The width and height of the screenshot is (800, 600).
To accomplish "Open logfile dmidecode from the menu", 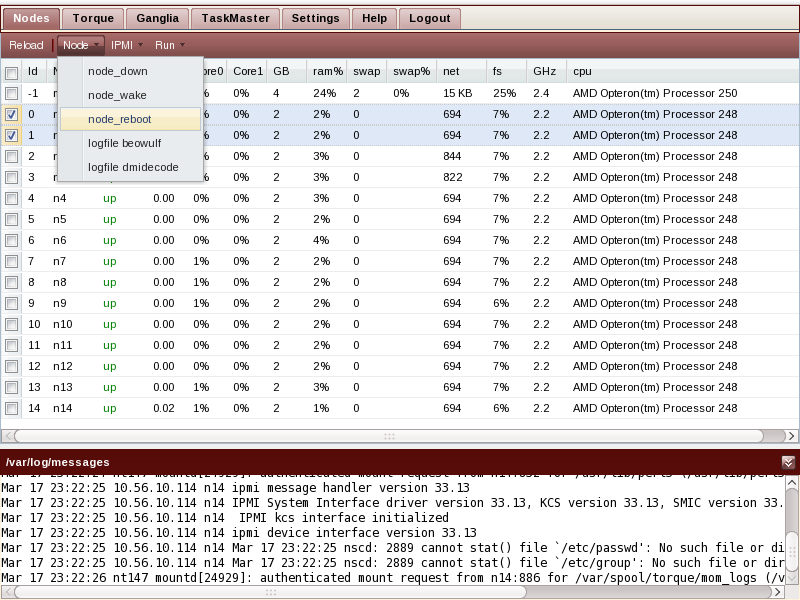I will click(130, 167).
